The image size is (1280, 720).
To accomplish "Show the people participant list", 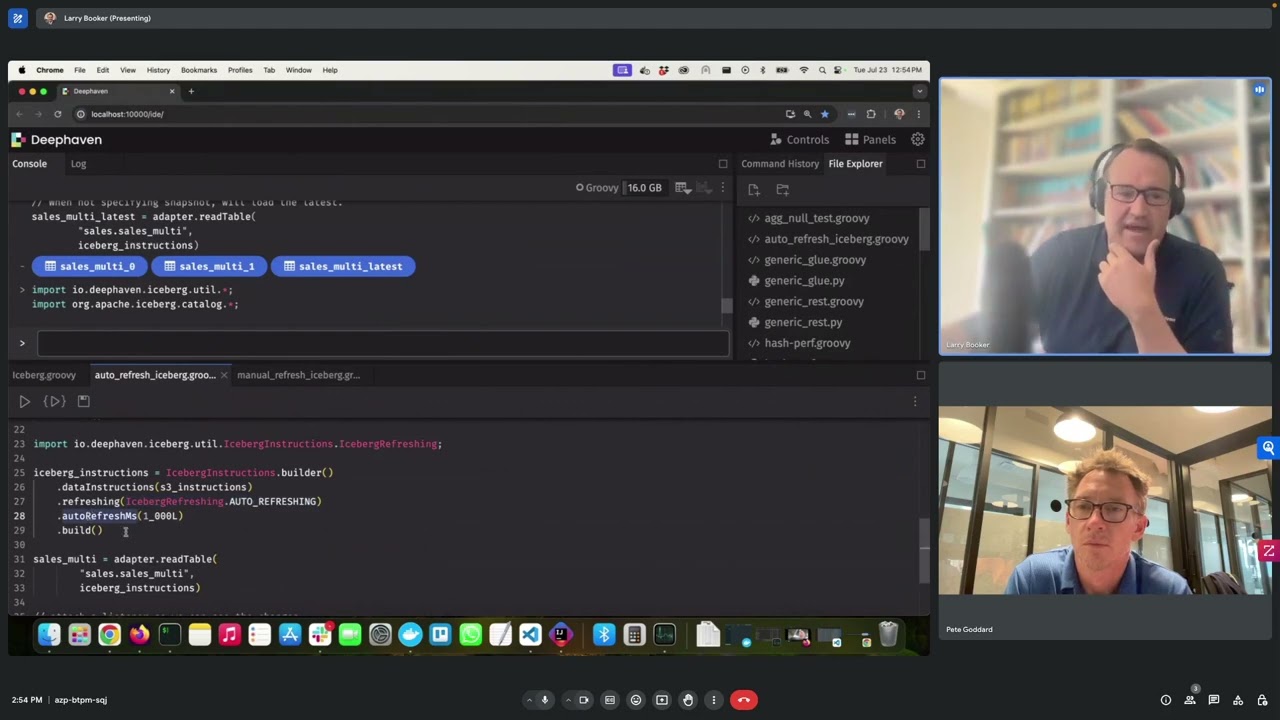I will 1190,700.
